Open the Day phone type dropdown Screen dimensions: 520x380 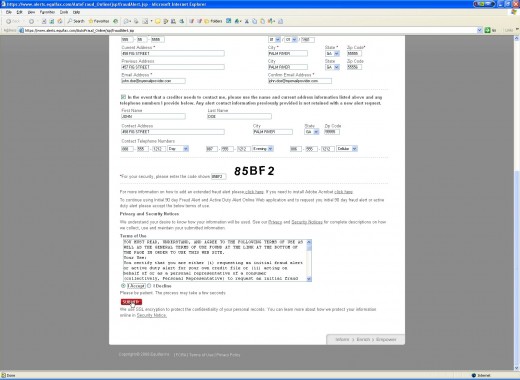tap(178, 149)
